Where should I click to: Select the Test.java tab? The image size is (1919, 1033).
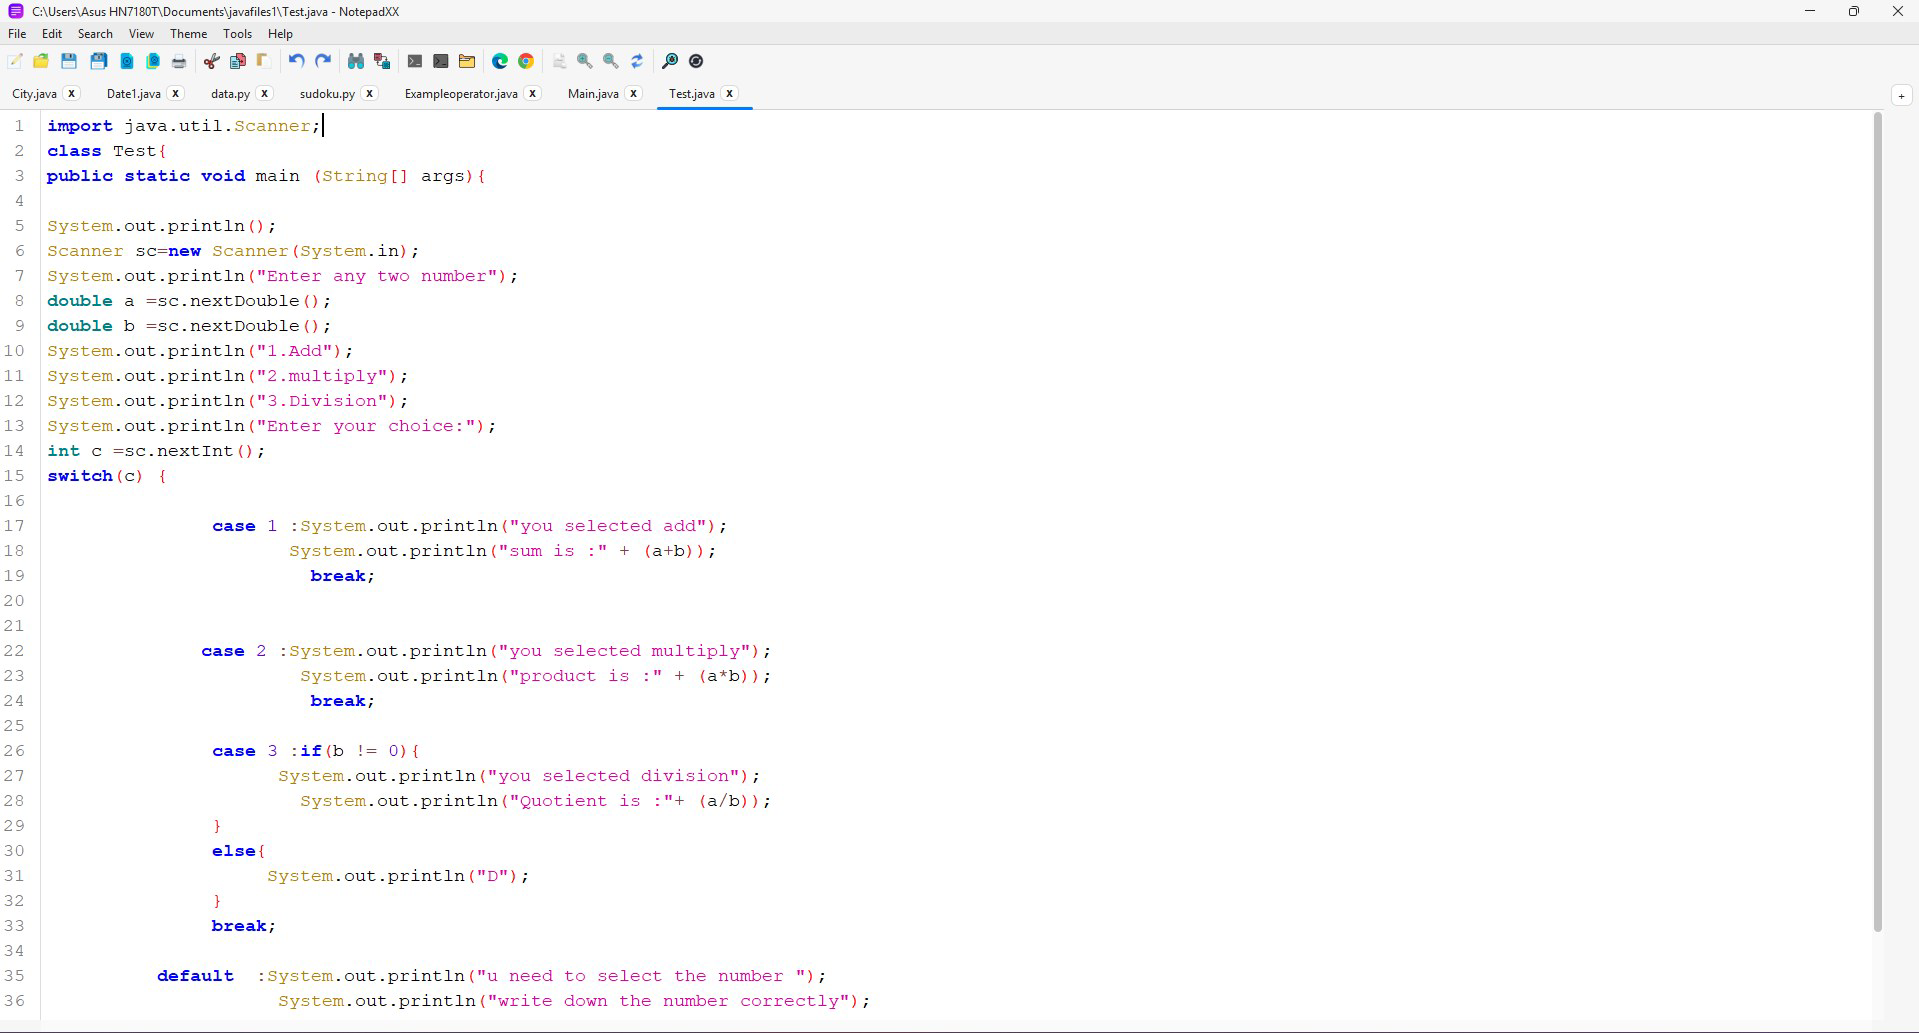(x=691, y=93)
